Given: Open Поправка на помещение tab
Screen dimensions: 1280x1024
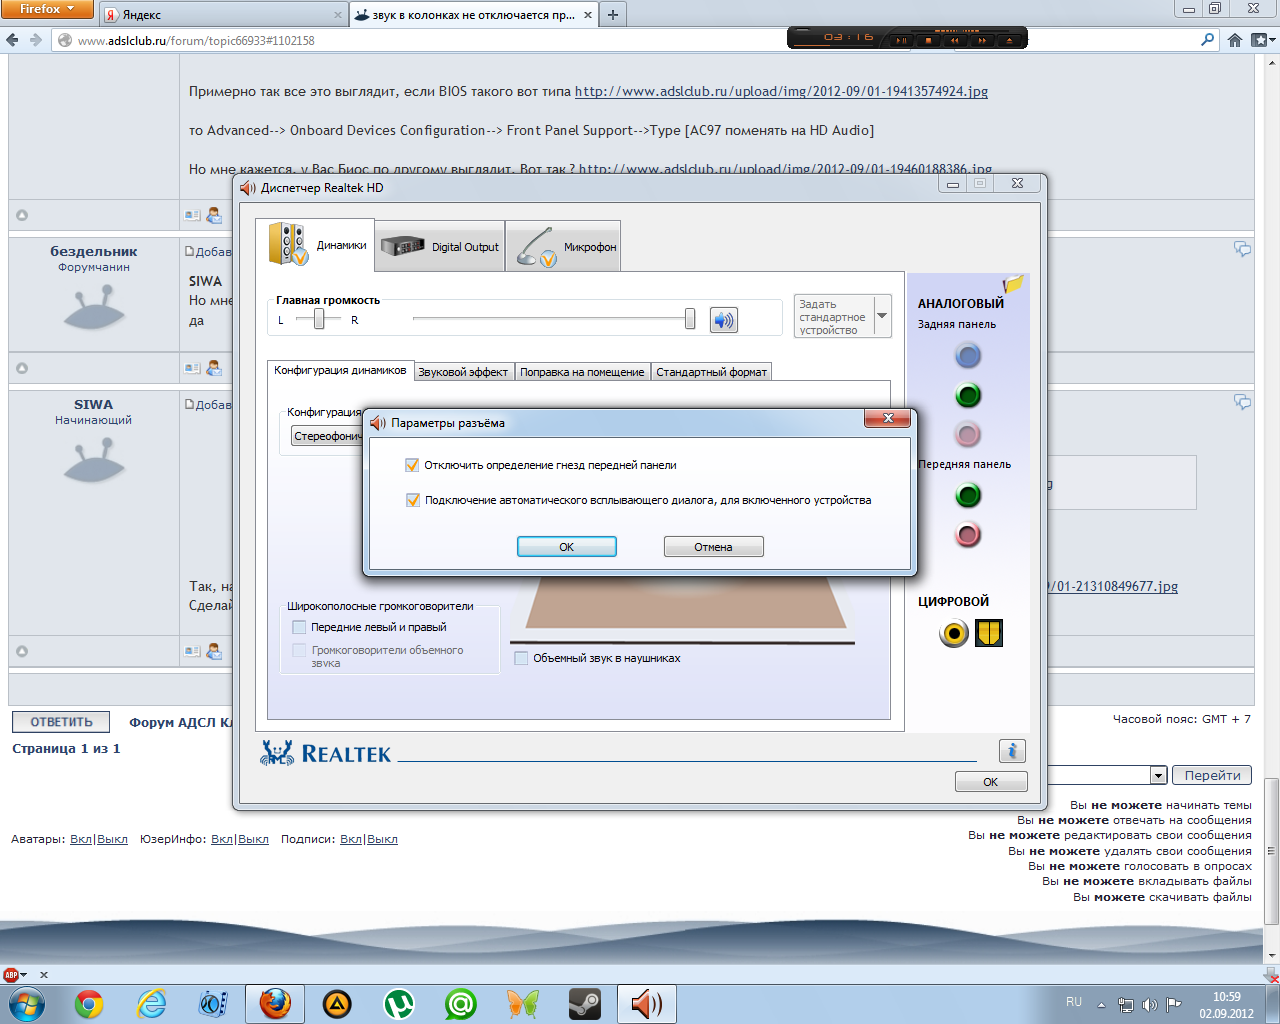Looking at the screenshot, I should point(582,372).
